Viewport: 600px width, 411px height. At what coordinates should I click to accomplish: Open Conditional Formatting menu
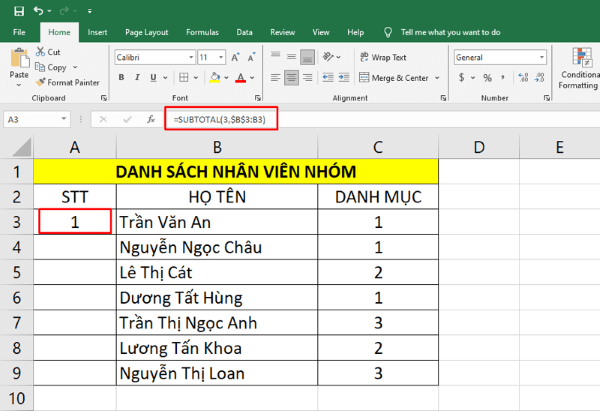(x=581, y=69)
